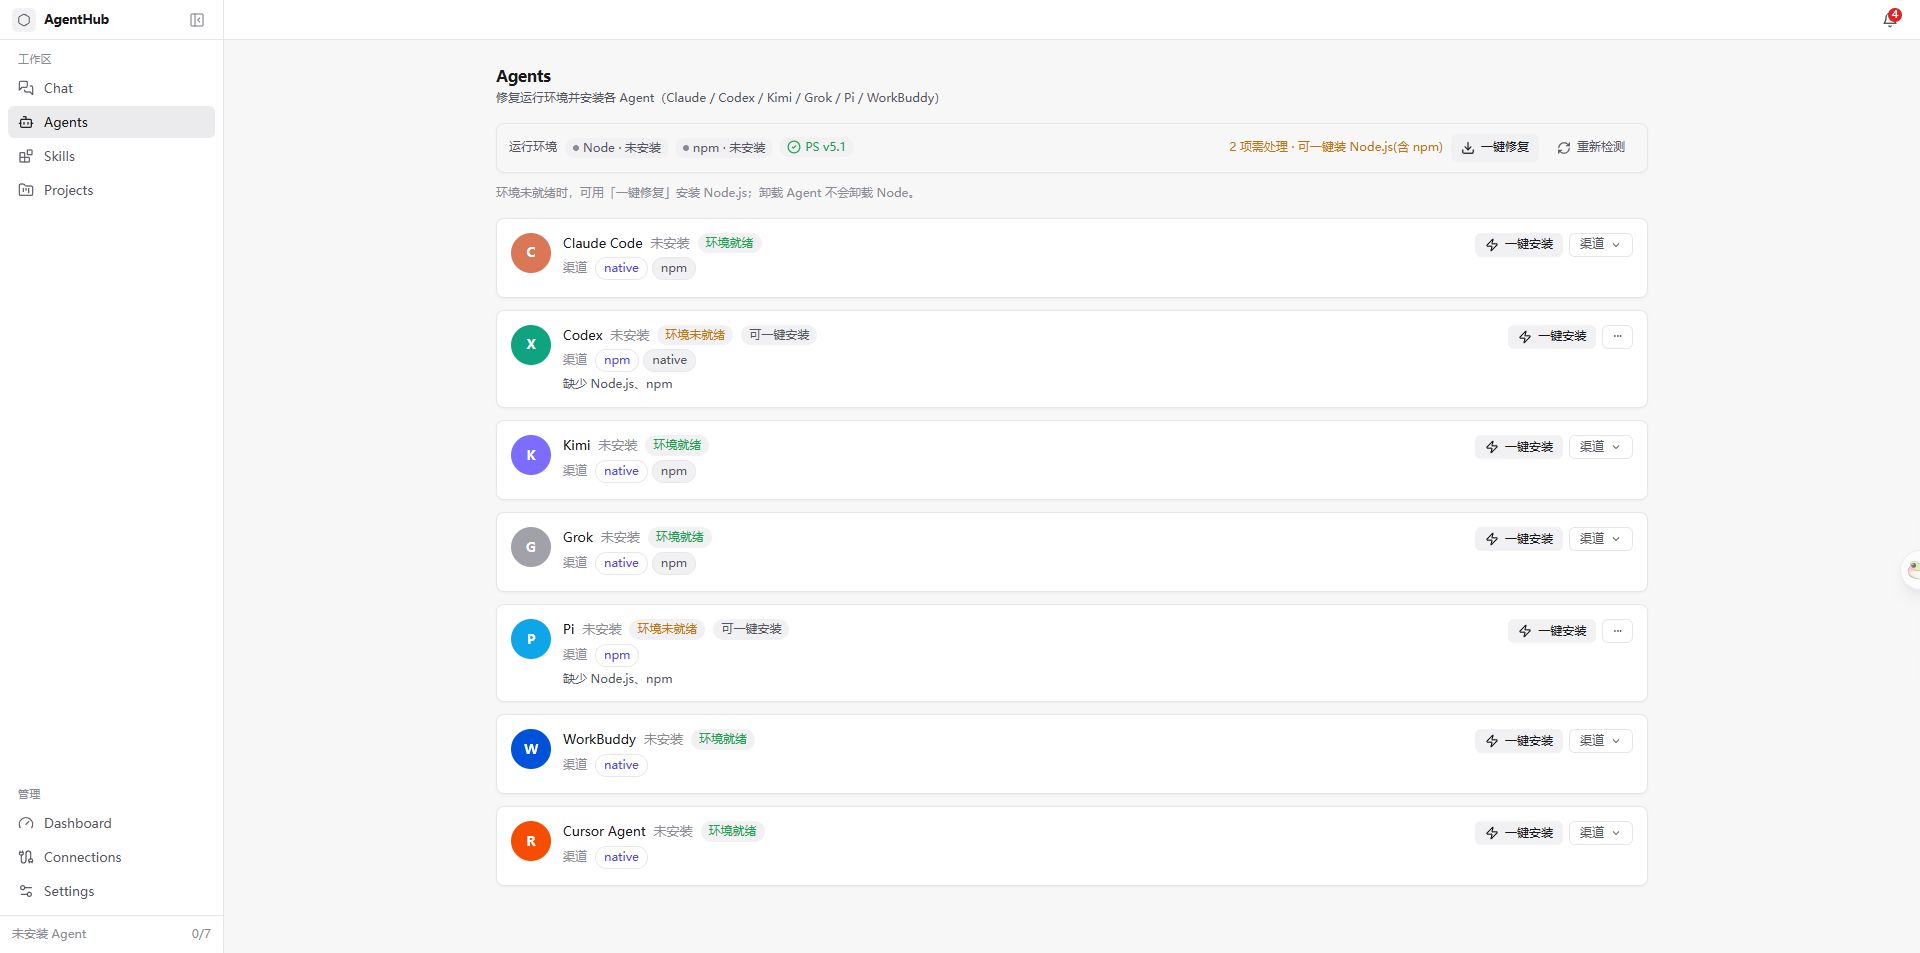The image size is (1920, 953).
Task: Select npm channel chip for Claude Code
Action: click(674, 268)
